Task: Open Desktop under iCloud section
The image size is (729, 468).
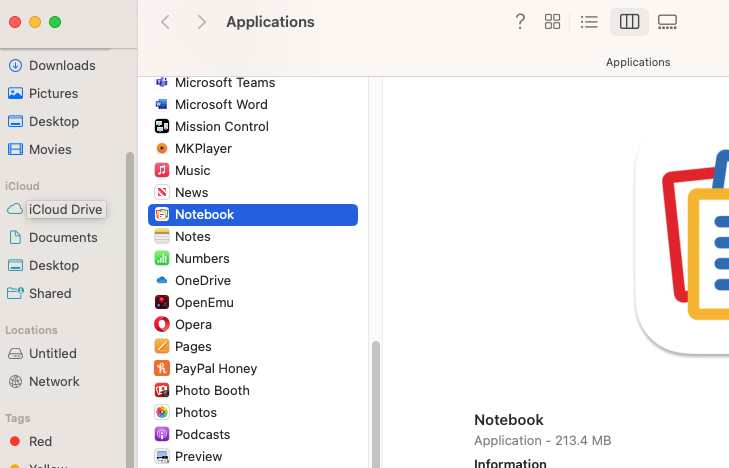Action: 54,265
